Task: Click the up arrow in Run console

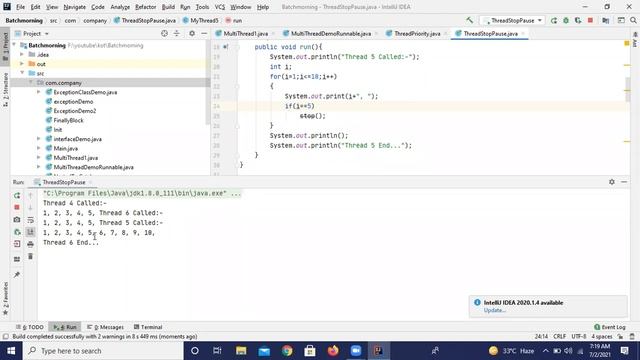Action: 30,196
